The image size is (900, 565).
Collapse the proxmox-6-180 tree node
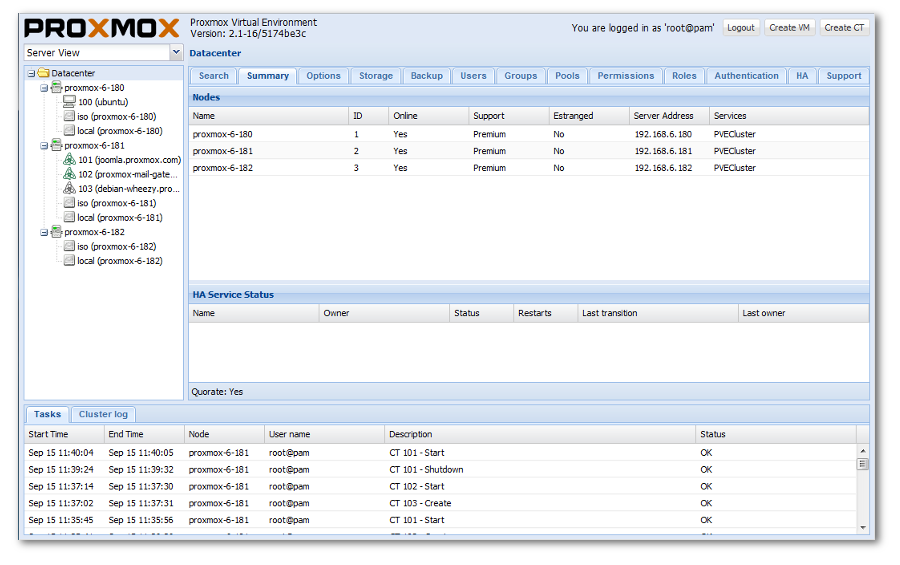[44, 88]
